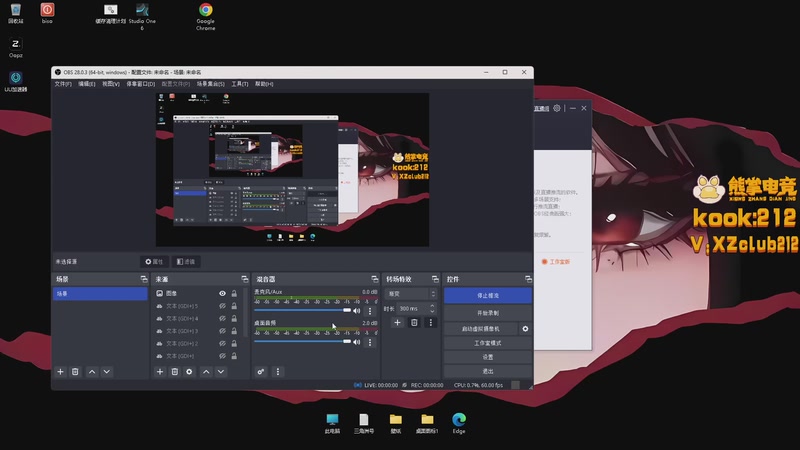Screen dimensions: 800x450
Task: Add a new source with the plus icon
Action: point(160,372)
